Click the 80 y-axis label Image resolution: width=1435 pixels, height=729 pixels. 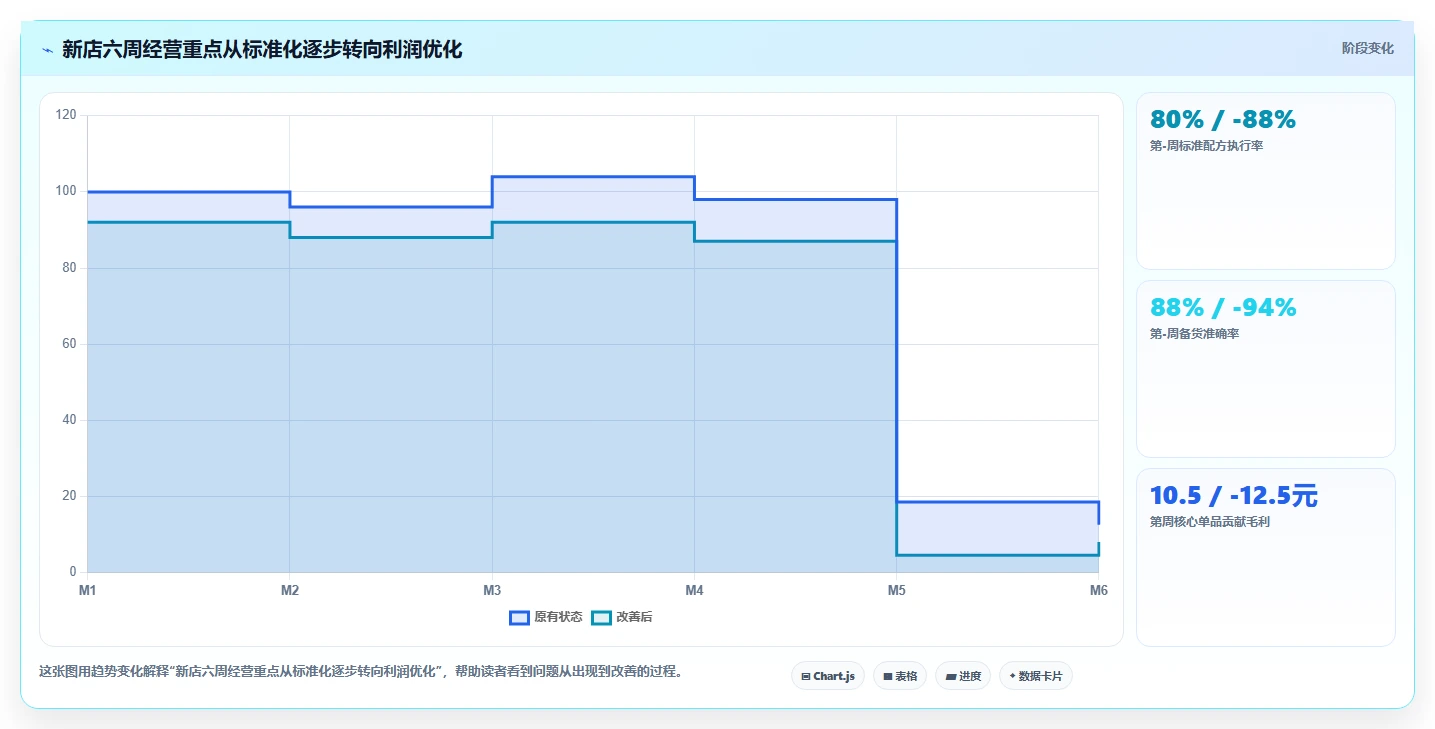[x=69, y=268]
